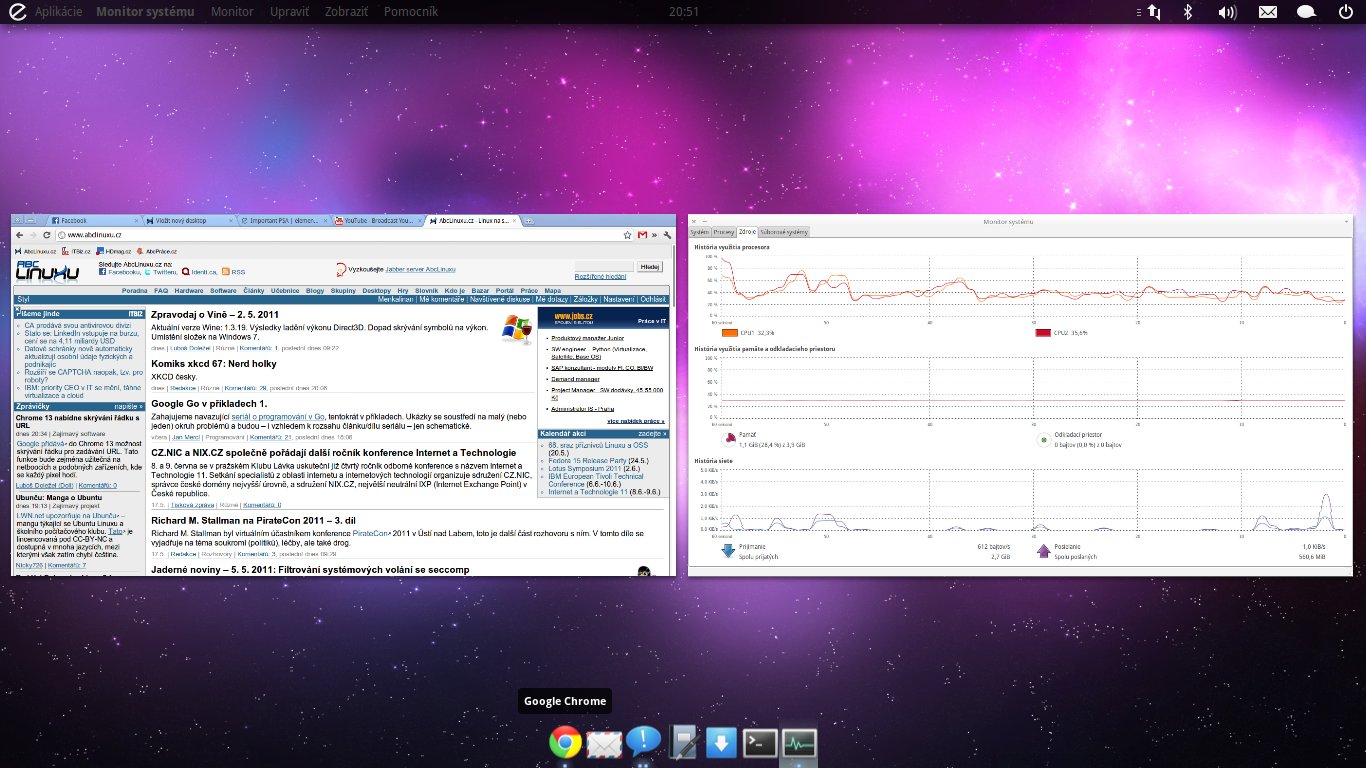
Task: Open the messaging envelope indicator in the top panel
Action: tap(1267, 12)
